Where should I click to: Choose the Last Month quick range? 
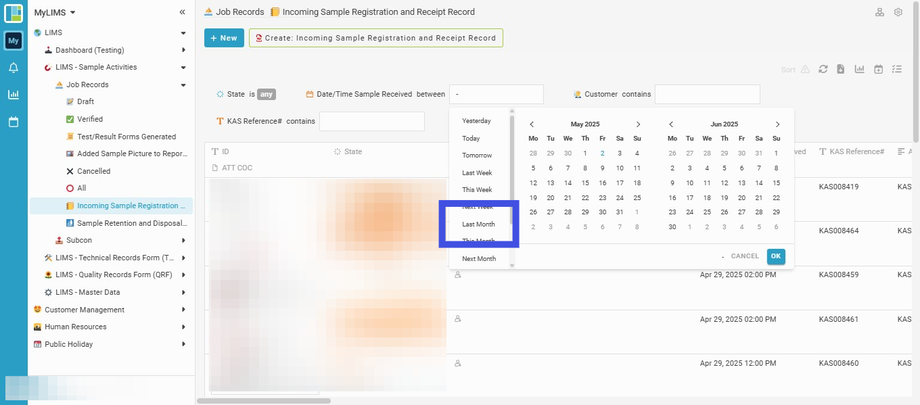coord(478,224)
